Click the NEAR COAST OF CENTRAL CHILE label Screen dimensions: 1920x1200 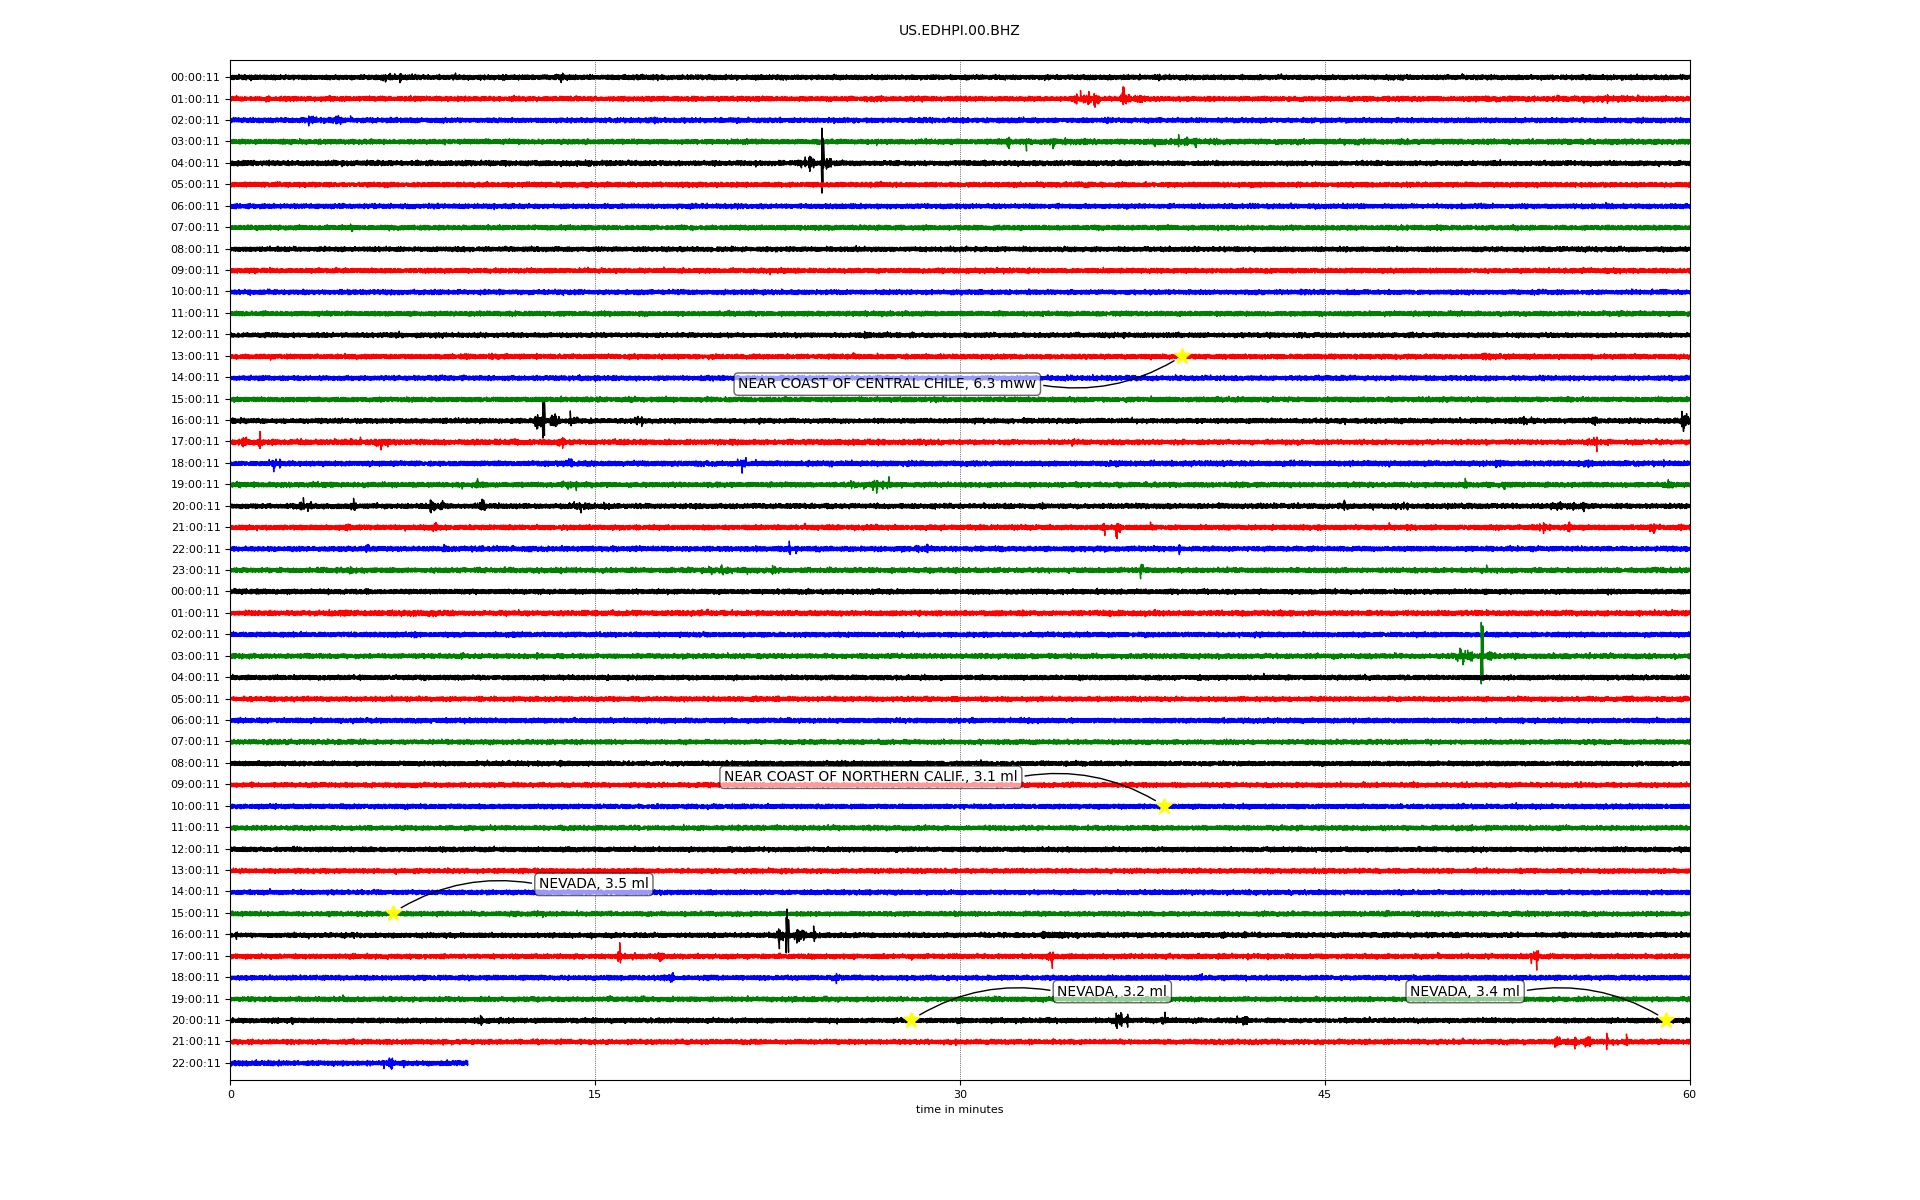click(x=886, y=384)
